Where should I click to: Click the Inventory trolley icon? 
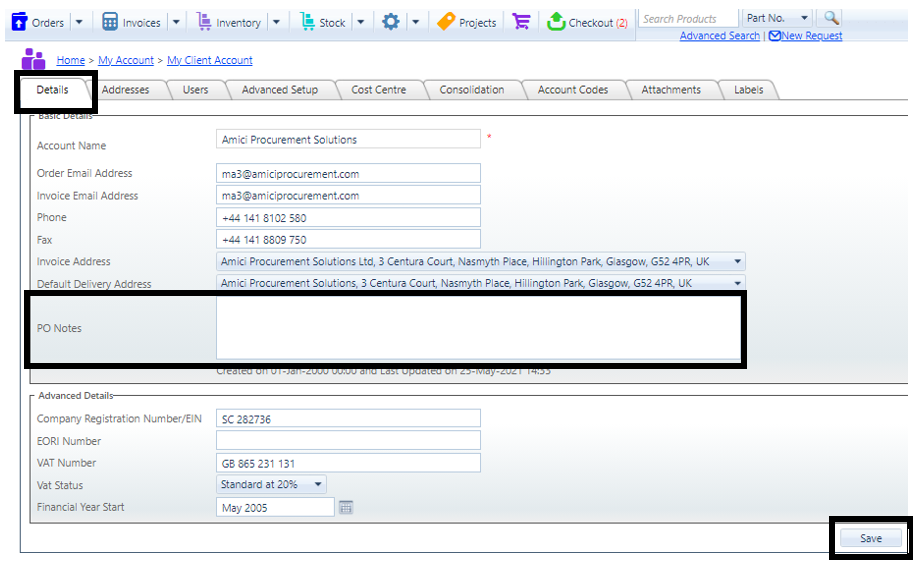coord(204,22)
